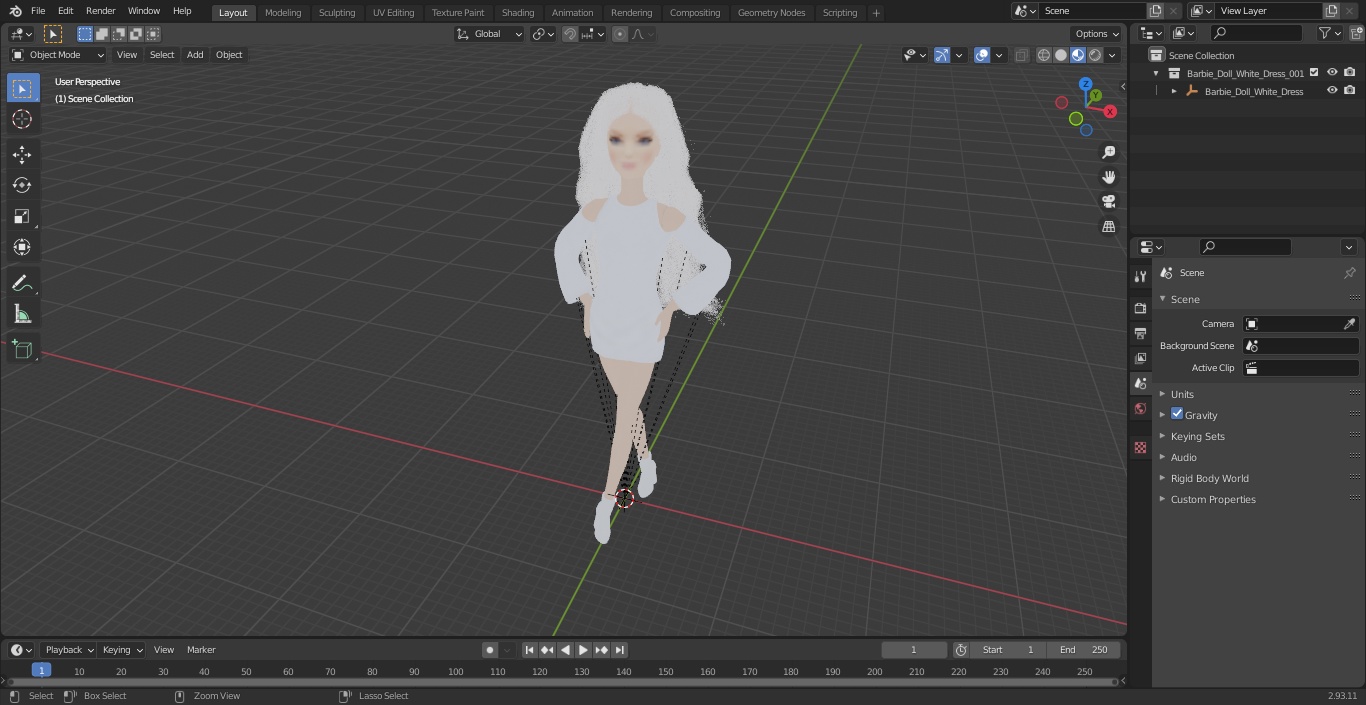Screen dimensions: 1366x705
Task: Click the Start frame value field
Action: 1009,650
